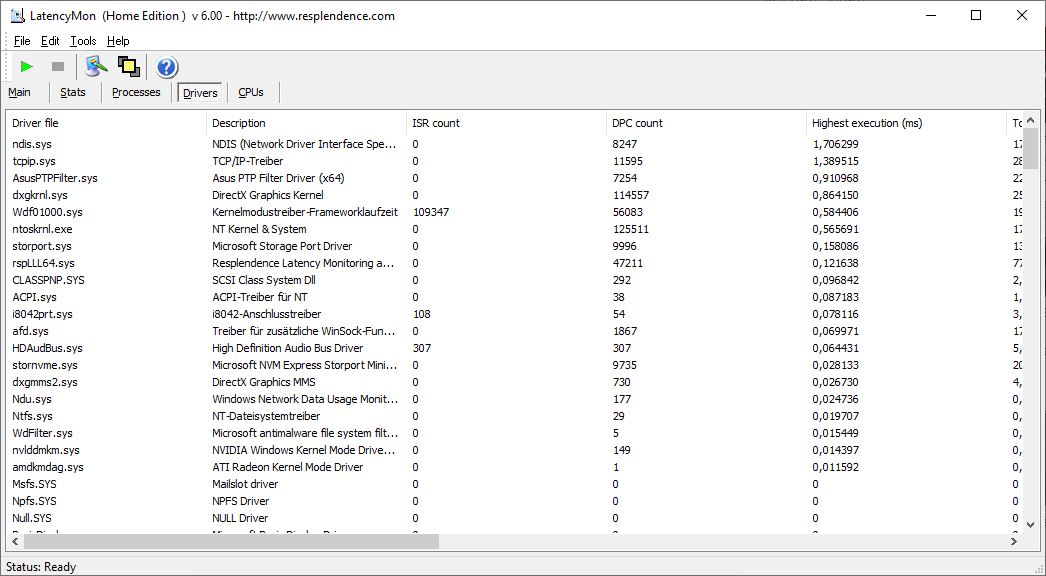Click the magnifier analysis toolbar icon
Viewport: 1046px width, 576px height.
coord(96,67)
